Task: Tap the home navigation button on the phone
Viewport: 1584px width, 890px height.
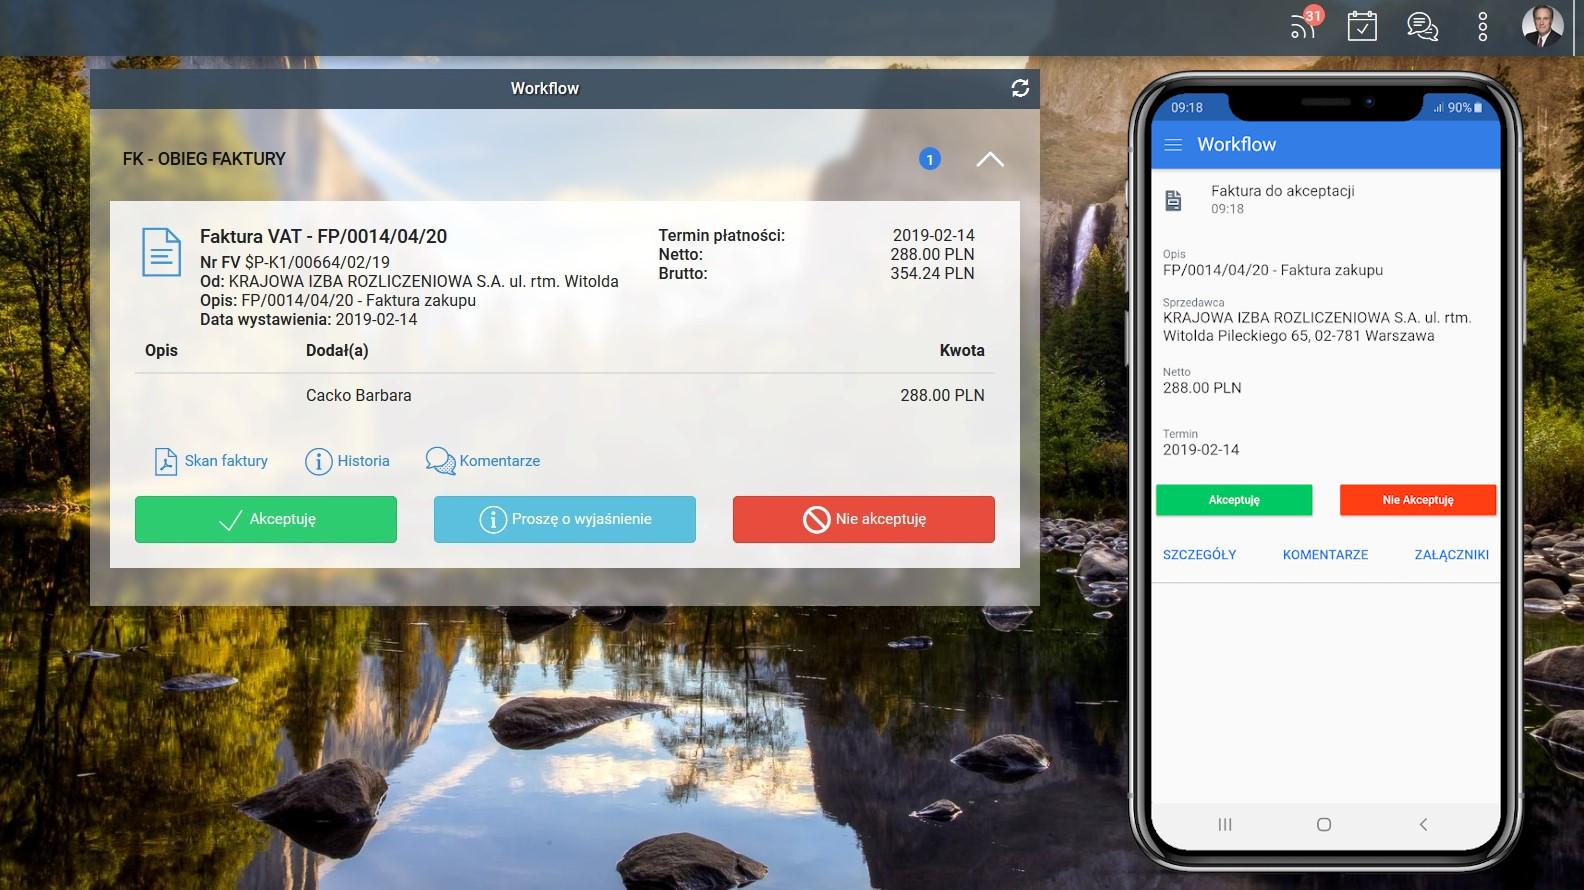Action: coord(1324,824)
